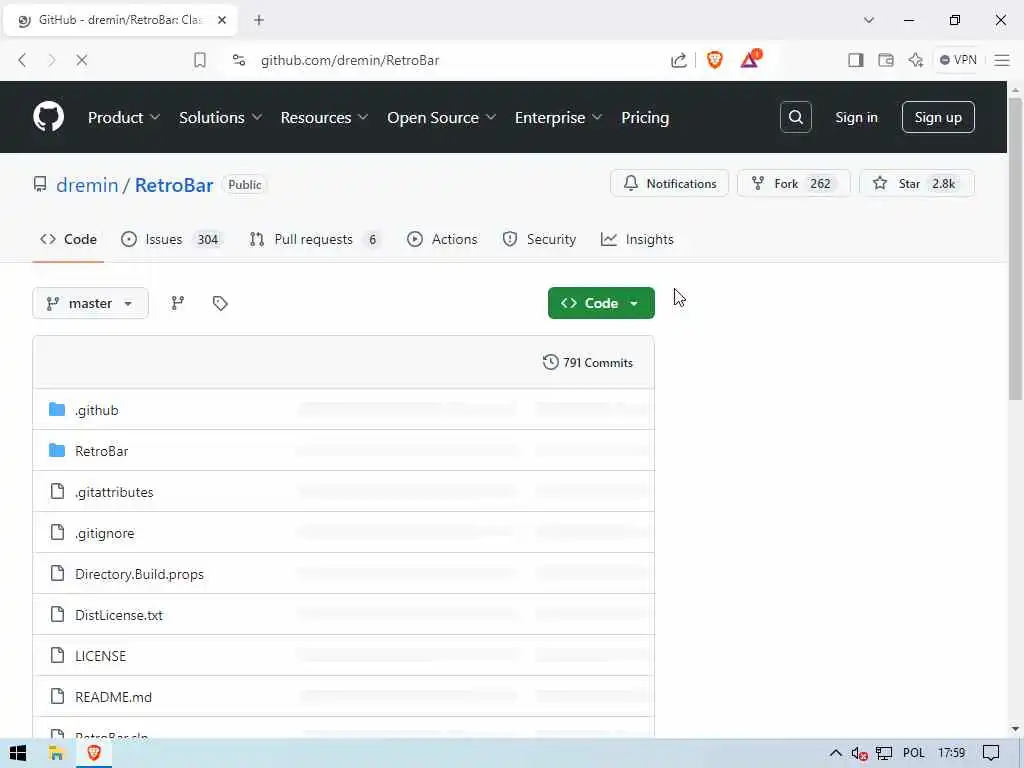View the repository tags icon

coord(220,303)
